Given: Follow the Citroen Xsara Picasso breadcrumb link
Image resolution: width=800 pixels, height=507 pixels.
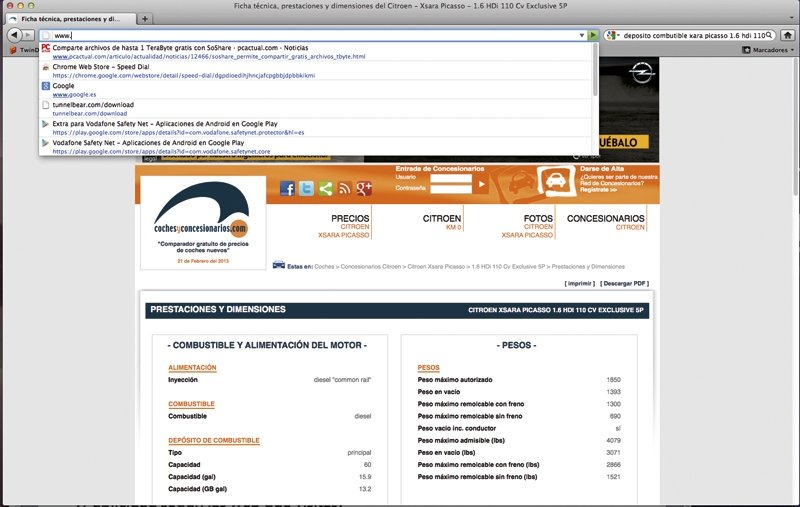Looking at the screenshot, I should click(436, 267).
